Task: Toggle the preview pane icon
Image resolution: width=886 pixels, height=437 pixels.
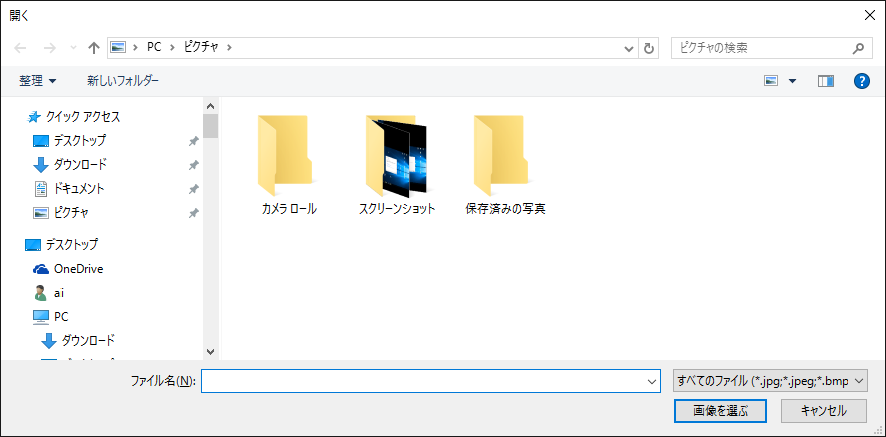Action: (825, 81)
